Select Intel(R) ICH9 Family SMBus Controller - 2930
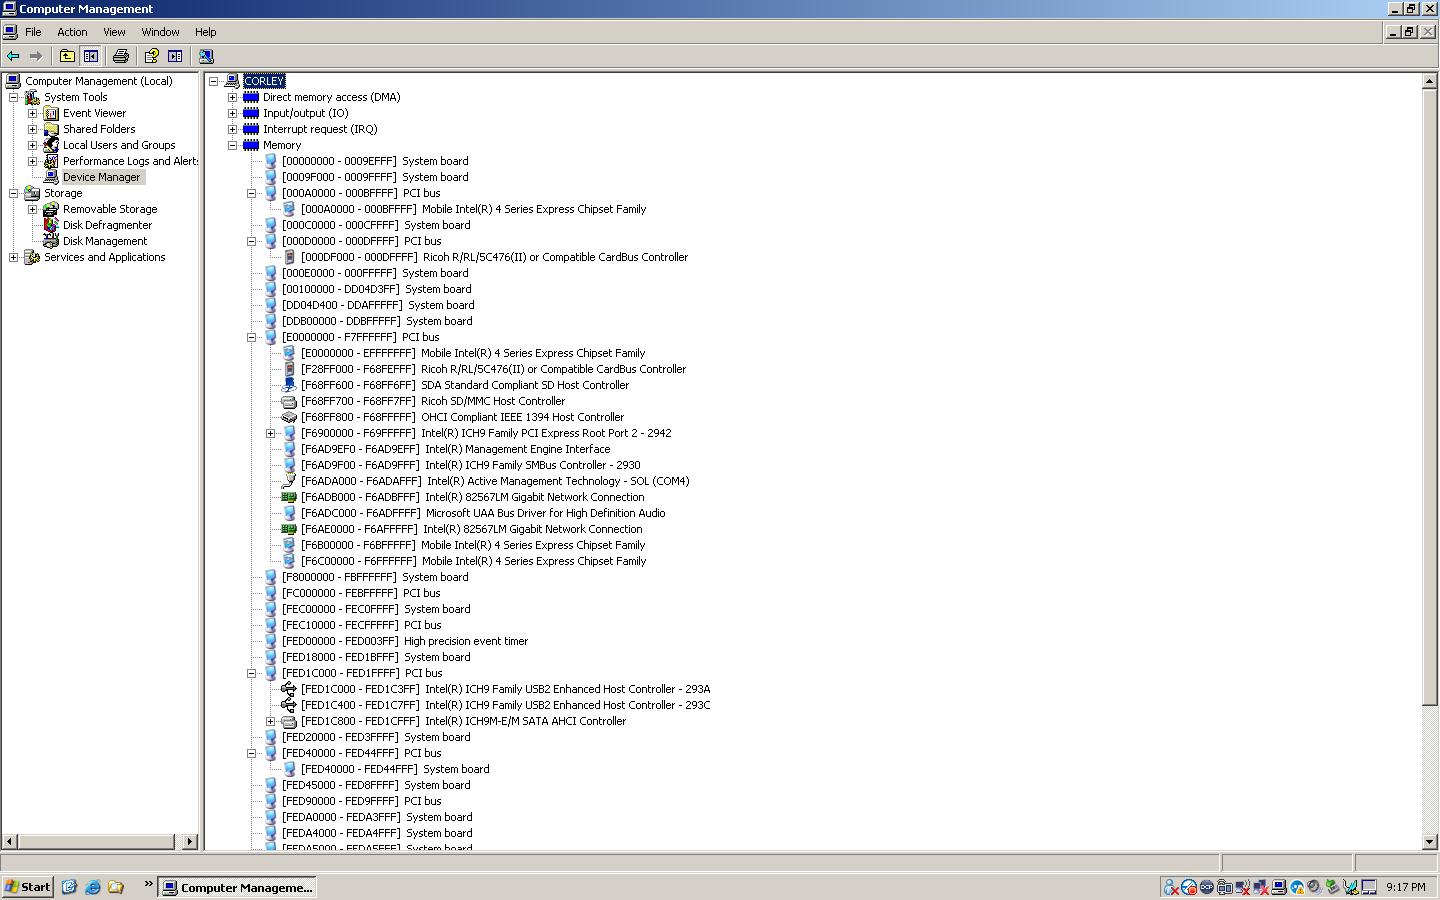This screenshot has height=900, width=1440. coord(470,465)
